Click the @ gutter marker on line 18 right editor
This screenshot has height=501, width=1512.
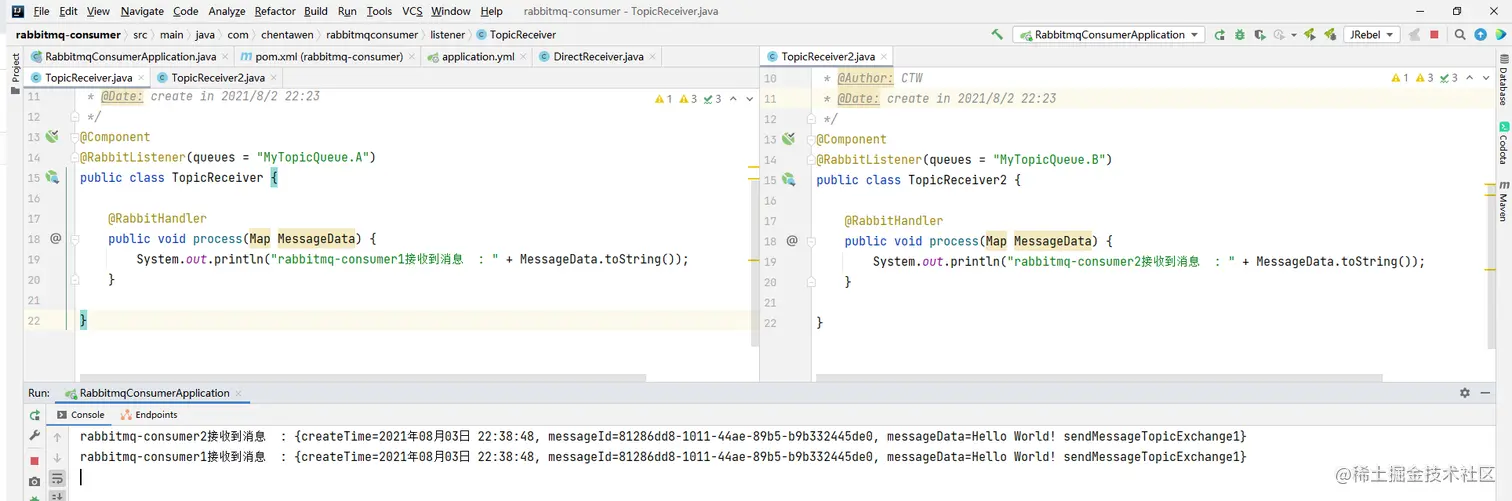(x=792, y=241)
